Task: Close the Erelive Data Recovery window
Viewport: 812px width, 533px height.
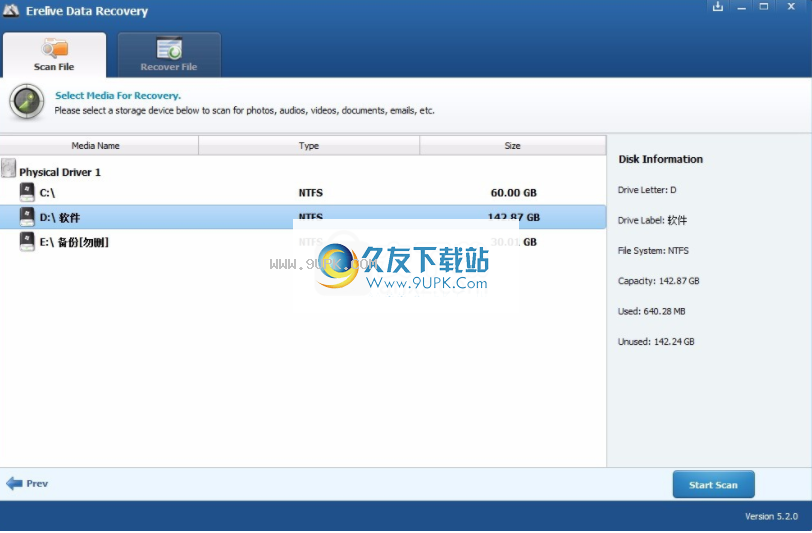Action: coord(791,7)
